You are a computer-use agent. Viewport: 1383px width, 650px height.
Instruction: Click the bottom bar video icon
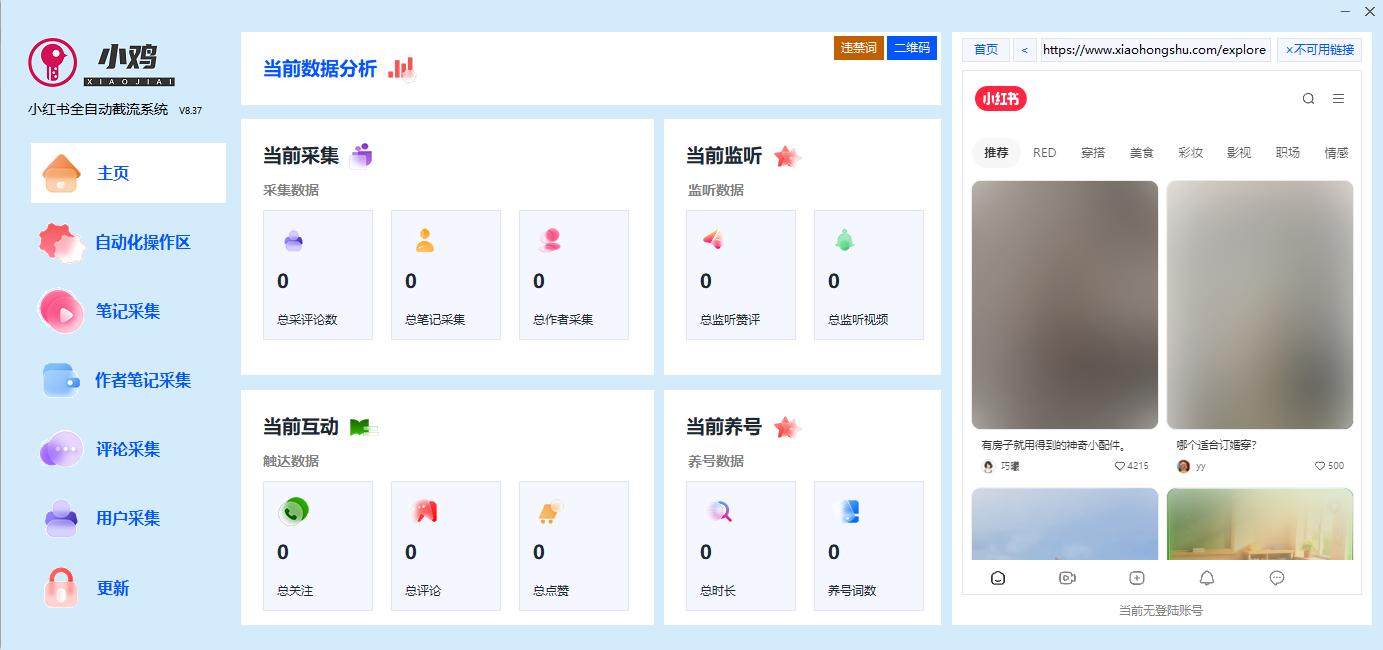(1067, 578)
